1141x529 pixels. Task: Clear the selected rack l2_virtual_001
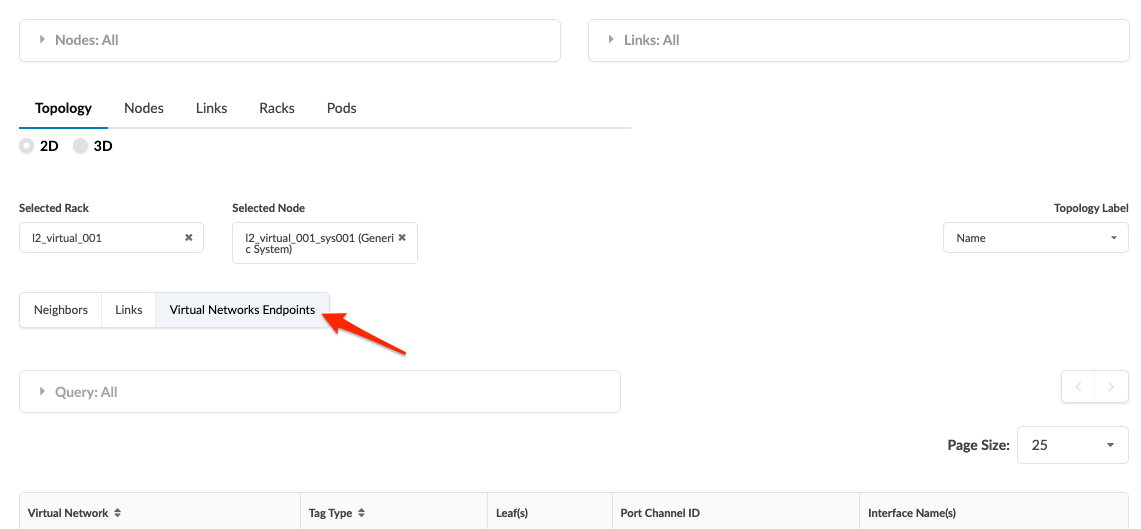[188, 238]
